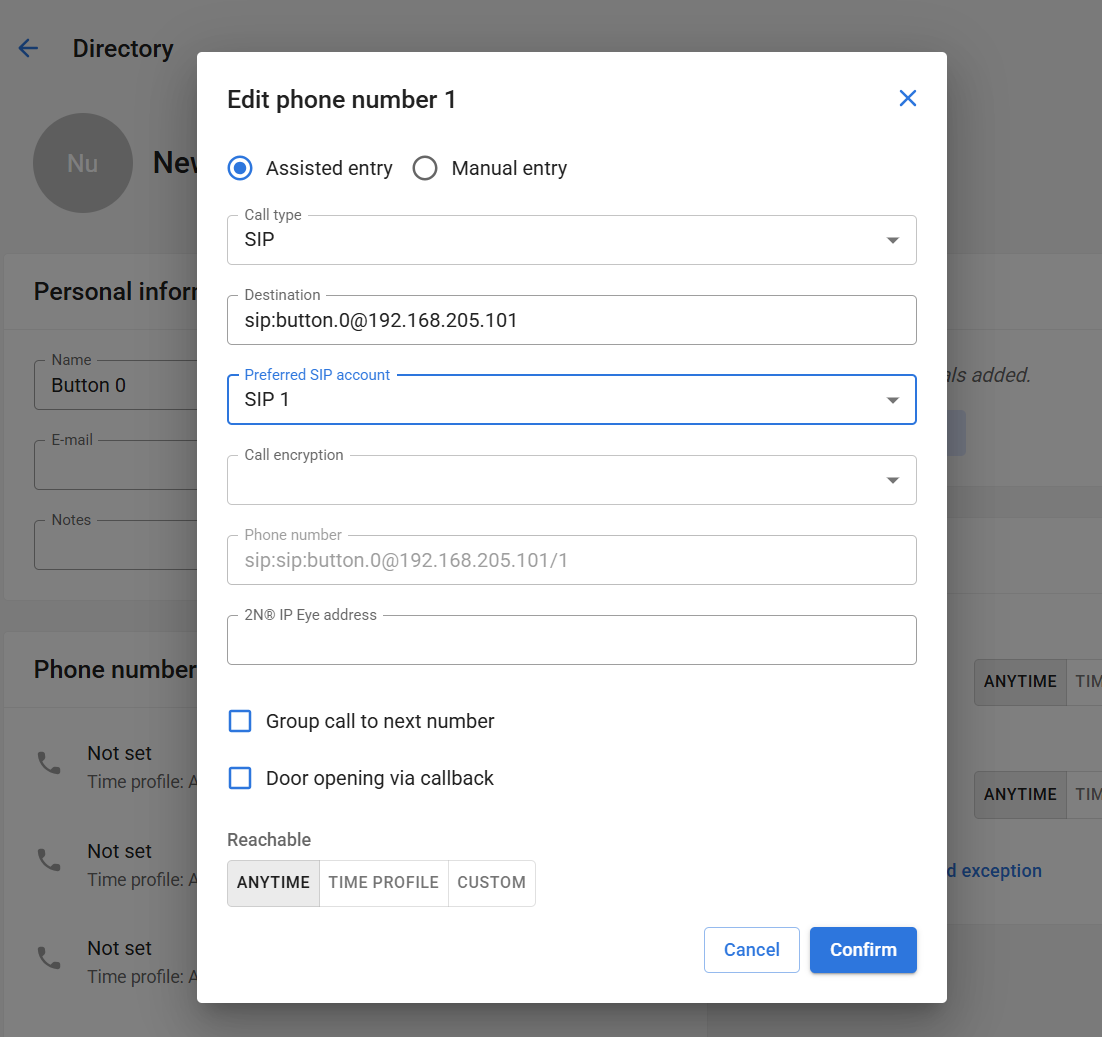Viewport: 1102px width, 1037px height.
Task: Click the Name field showing Button 0
Action: (x=116, y=385)
